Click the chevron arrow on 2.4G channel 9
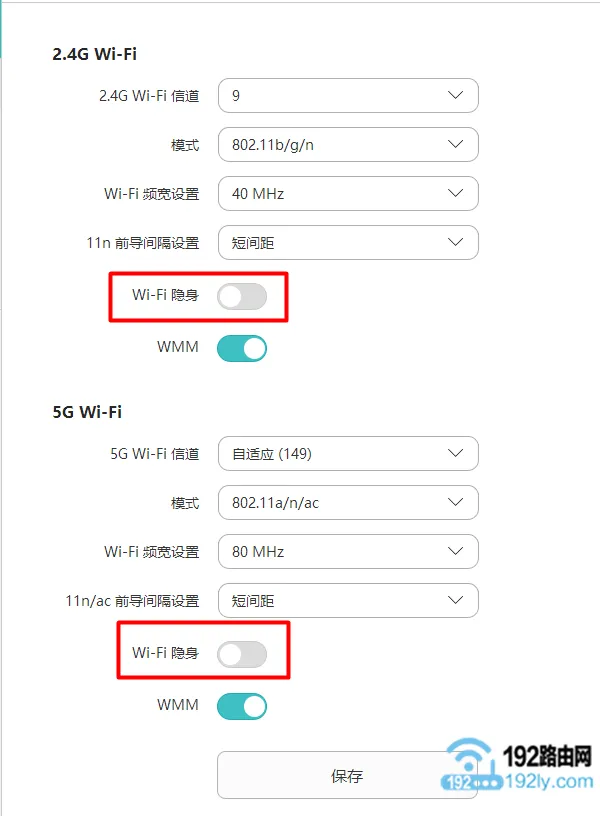Image resolution: width=600 pixels, height=816 pixels. [456, 96]
